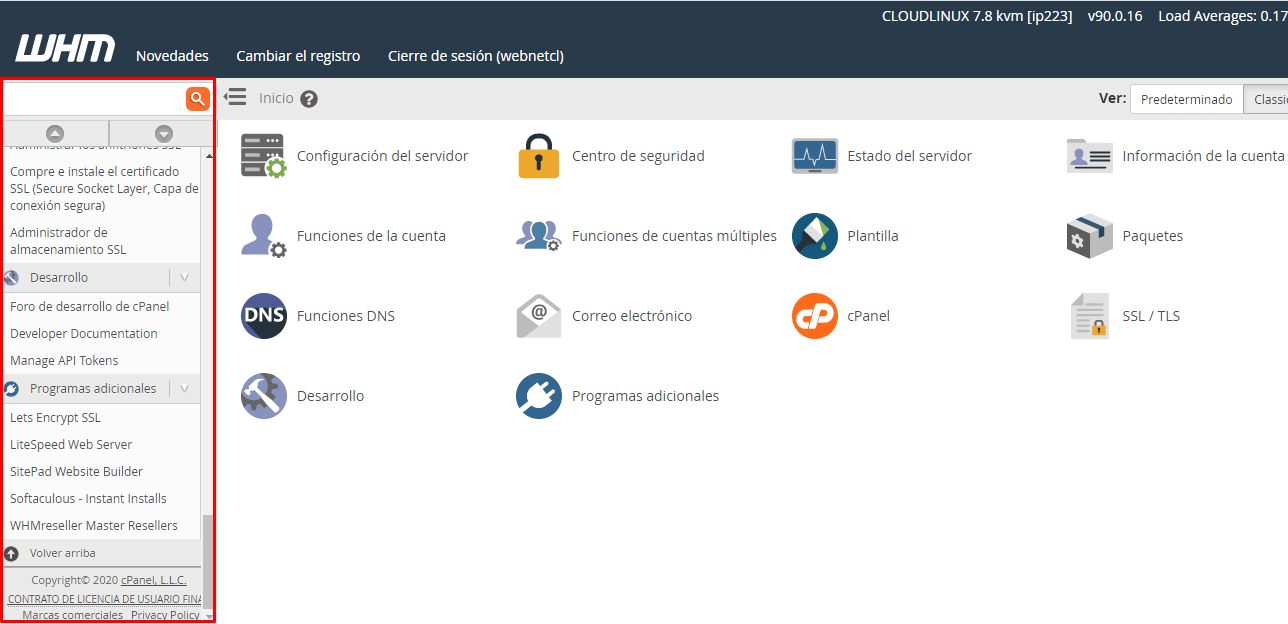Image resolution: width=1288 pixels, height=624 pixels.
Task: Open the cPanel orange logo icon
Action: click(814, 316)
